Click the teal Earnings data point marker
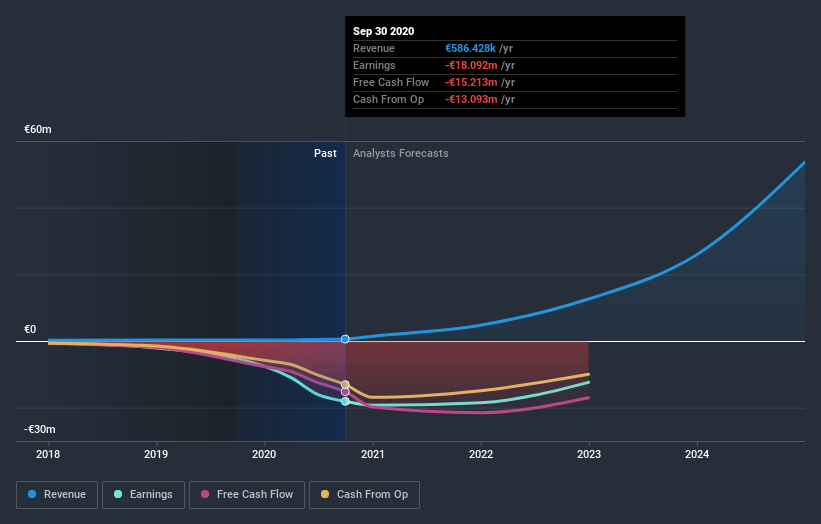Viewport: 821px width, 524px height. pyautogui.click(x=345, y=402)
